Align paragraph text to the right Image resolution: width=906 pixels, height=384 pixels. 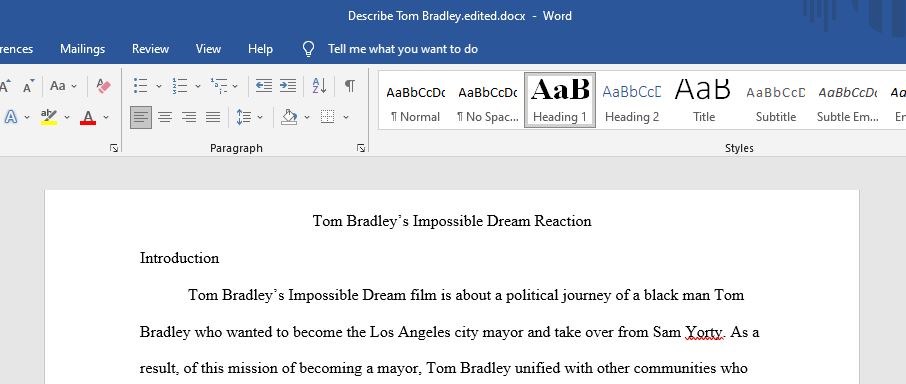(189, 117)
